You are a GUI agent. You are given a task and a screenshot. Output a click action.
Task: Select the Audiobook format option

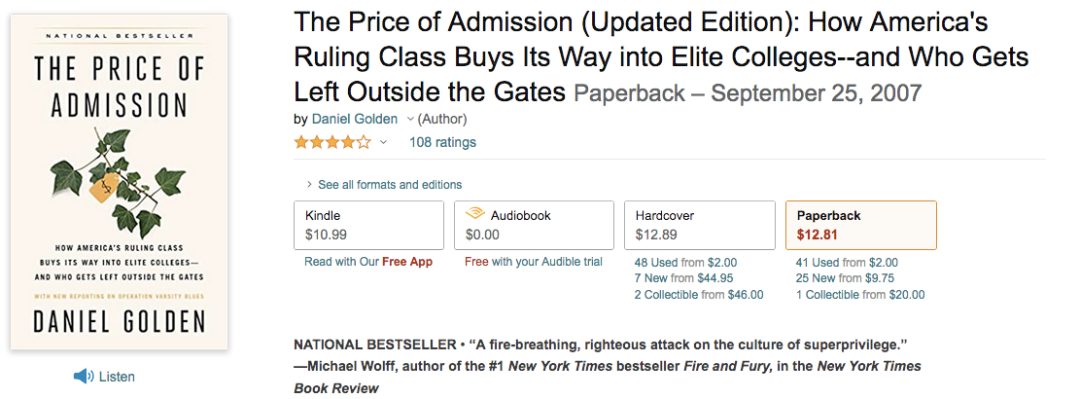534,225
